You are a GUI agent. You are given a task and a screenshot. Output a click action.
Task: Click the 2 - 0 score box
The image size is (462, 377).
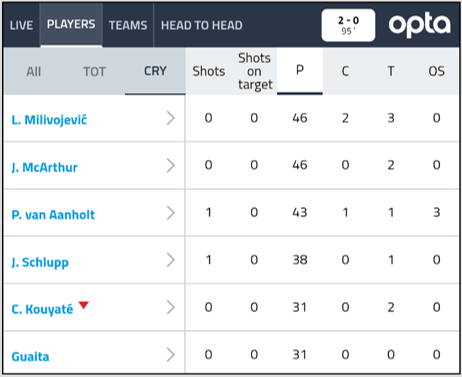tap(348, 25)
